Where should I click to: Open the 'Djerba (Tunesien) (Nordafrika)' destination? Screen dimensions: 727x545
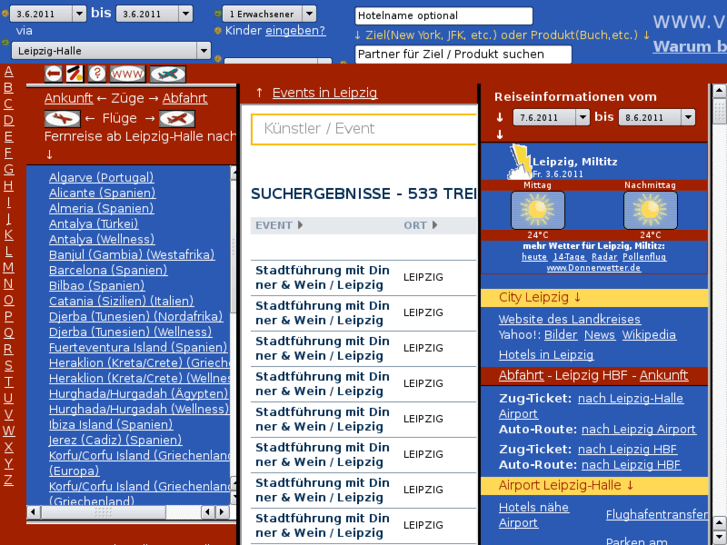coord(136,316)
